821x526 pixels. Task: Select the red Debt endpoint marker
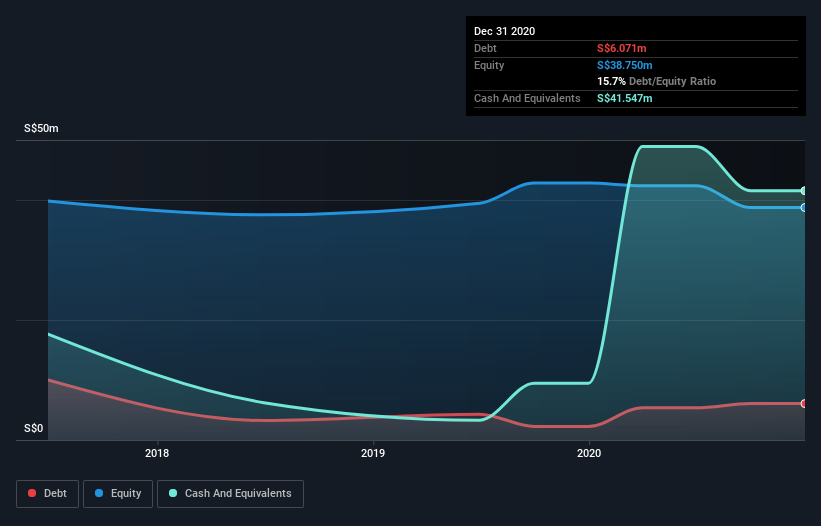click(x=804, y=404)
